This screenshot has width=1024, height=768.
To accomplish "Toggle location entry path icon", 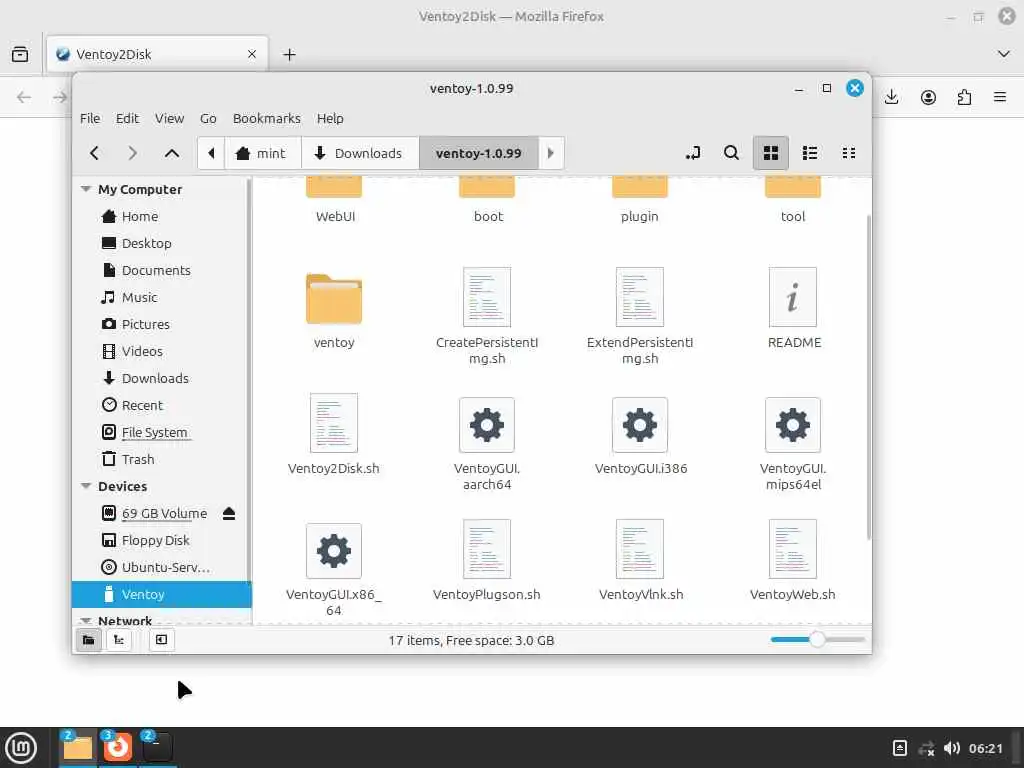I will point(693,153).
